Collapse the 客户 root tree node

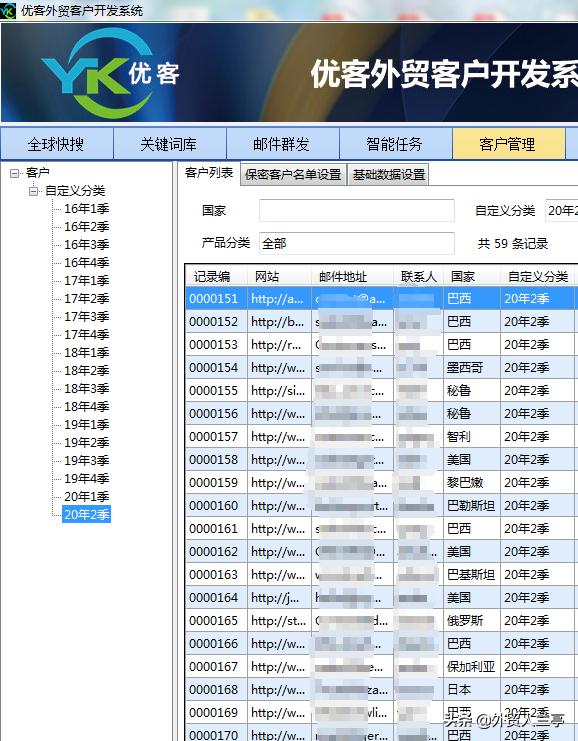coord(15,173)
